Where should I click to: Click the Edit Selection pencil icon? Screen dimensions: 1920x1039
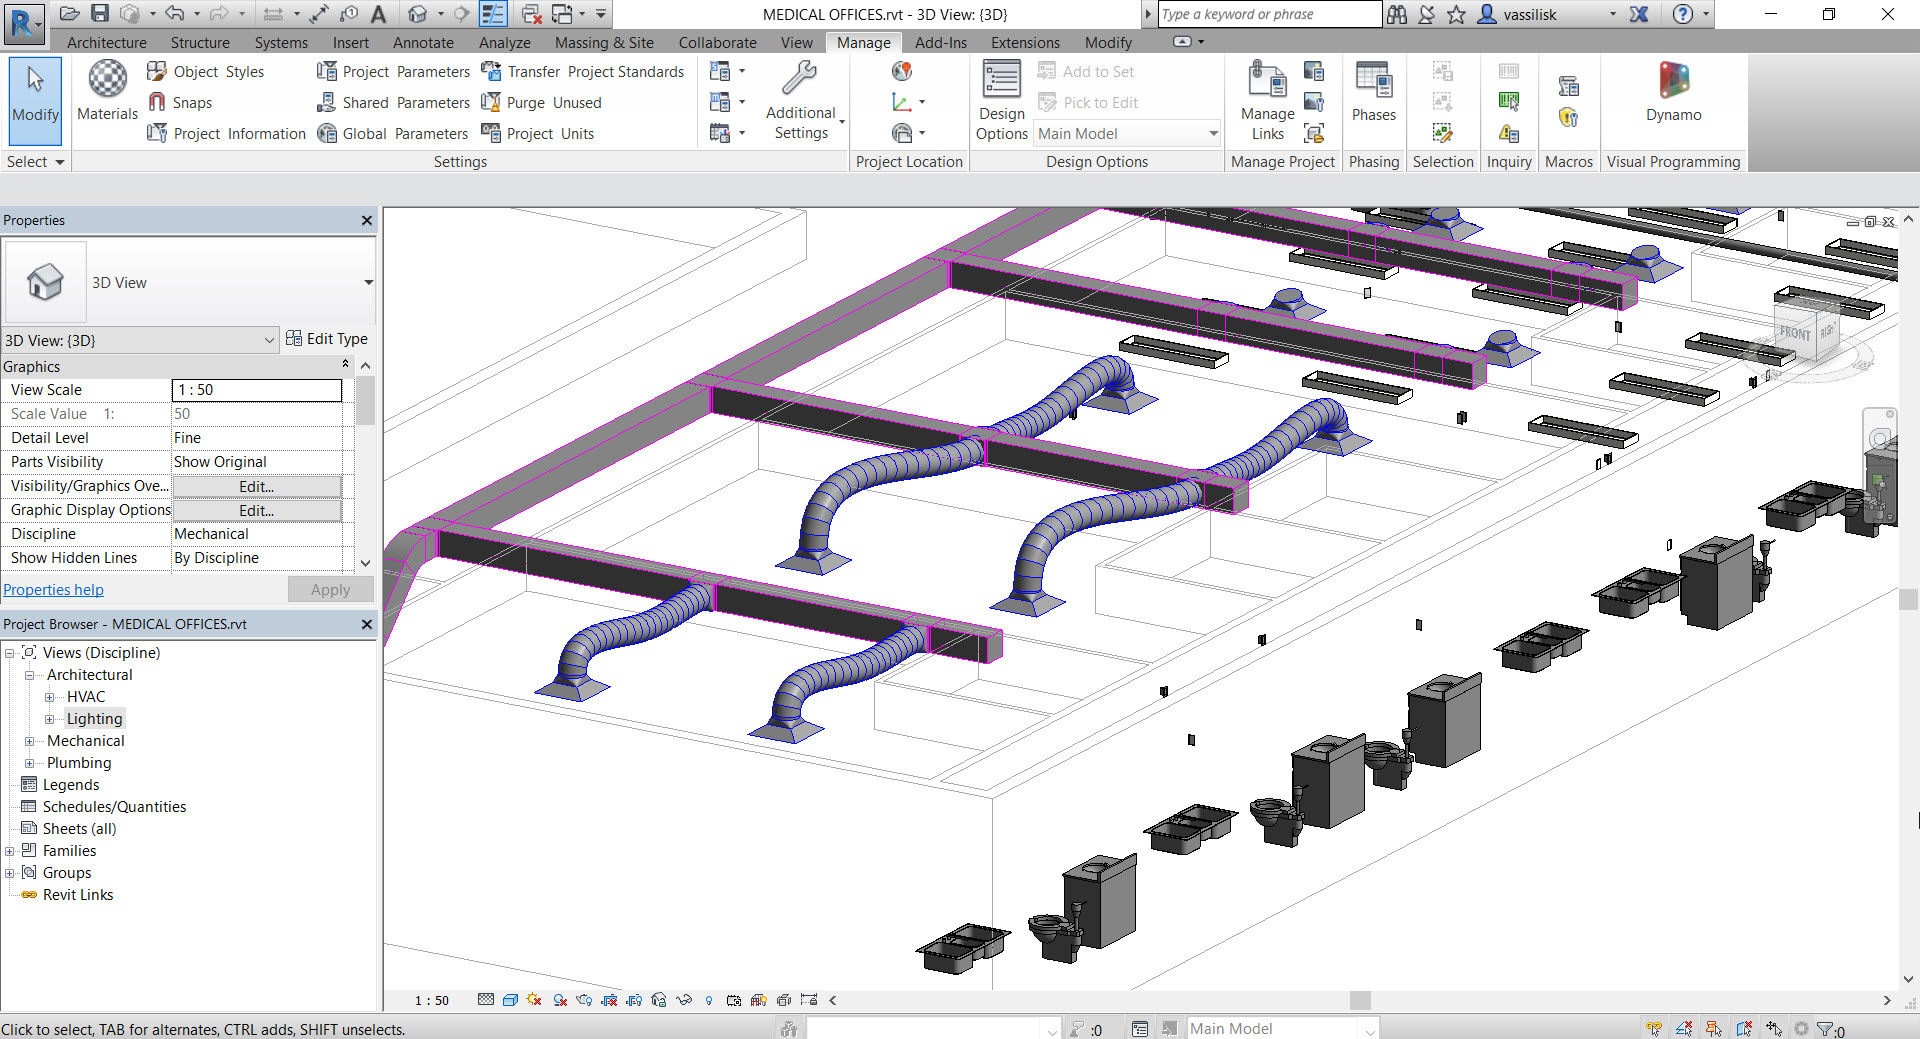1442,132
